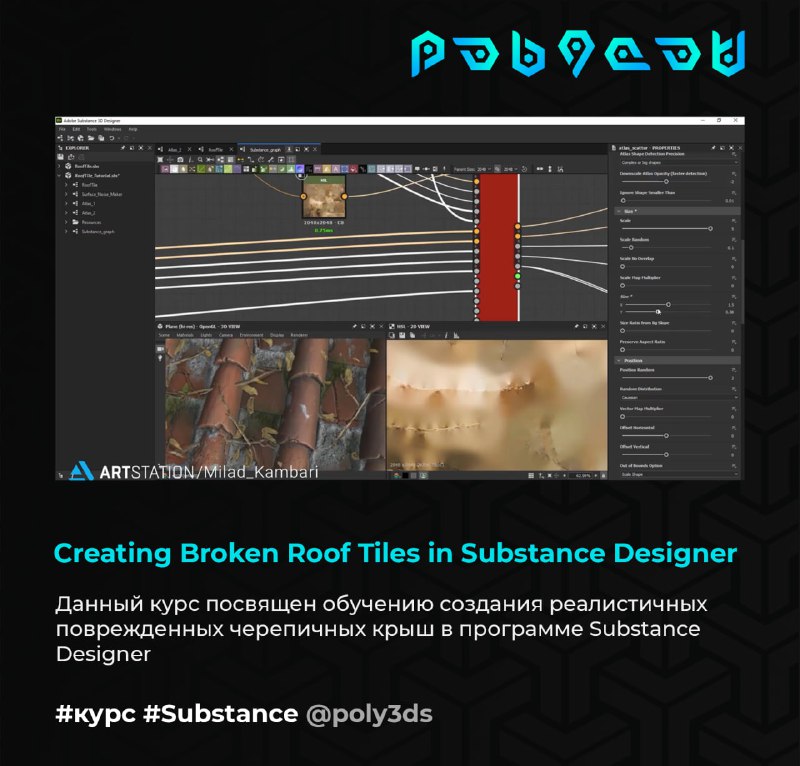Open Scene menu in 3D View

click(164, 335)
